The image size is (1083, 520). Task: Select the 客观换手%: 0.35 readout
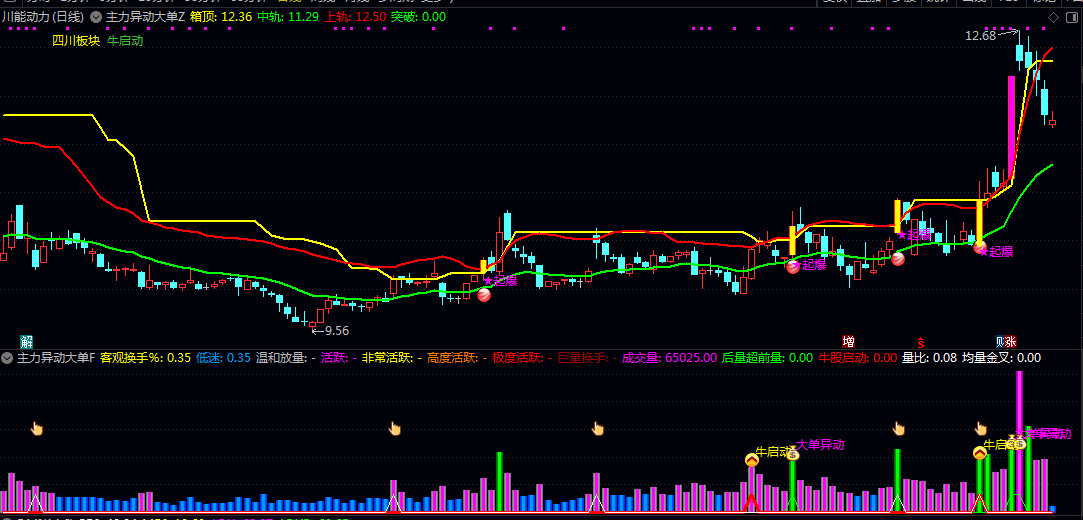[x=145, y=358]
